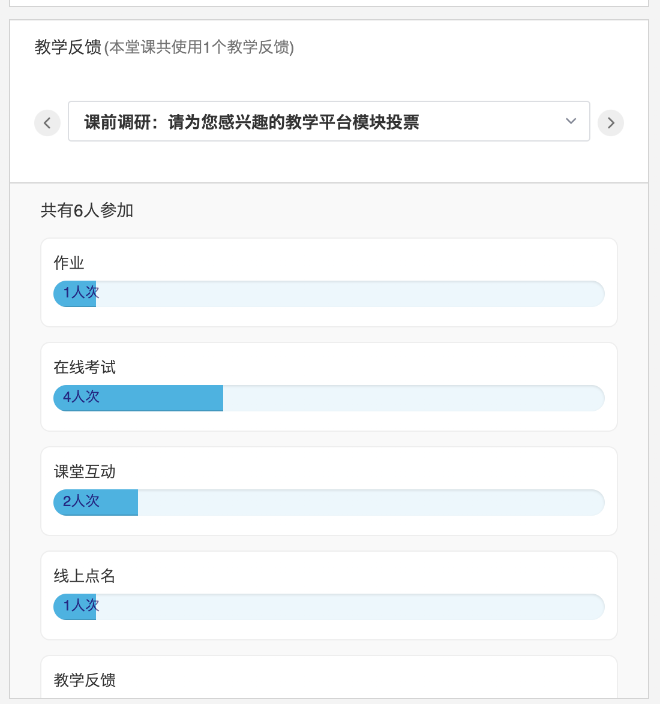
Task: Select the 作业 option card title
Action: (69, 263)
